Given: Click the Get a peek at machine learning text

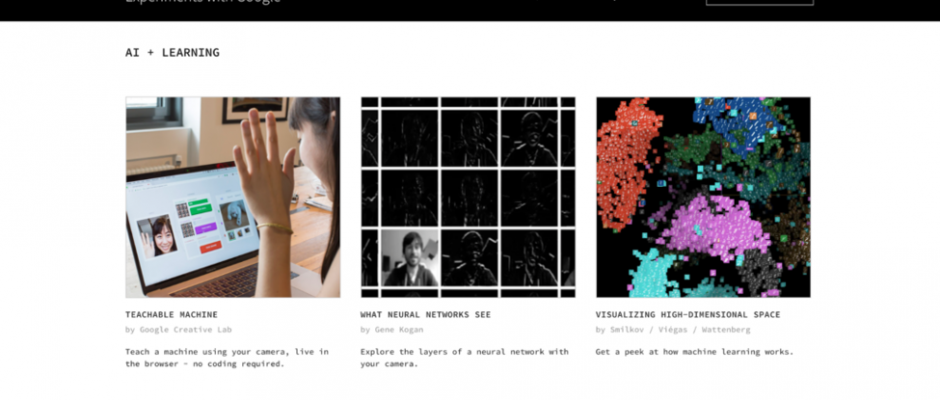Looking at the screenshot, I should coord(694,352).
